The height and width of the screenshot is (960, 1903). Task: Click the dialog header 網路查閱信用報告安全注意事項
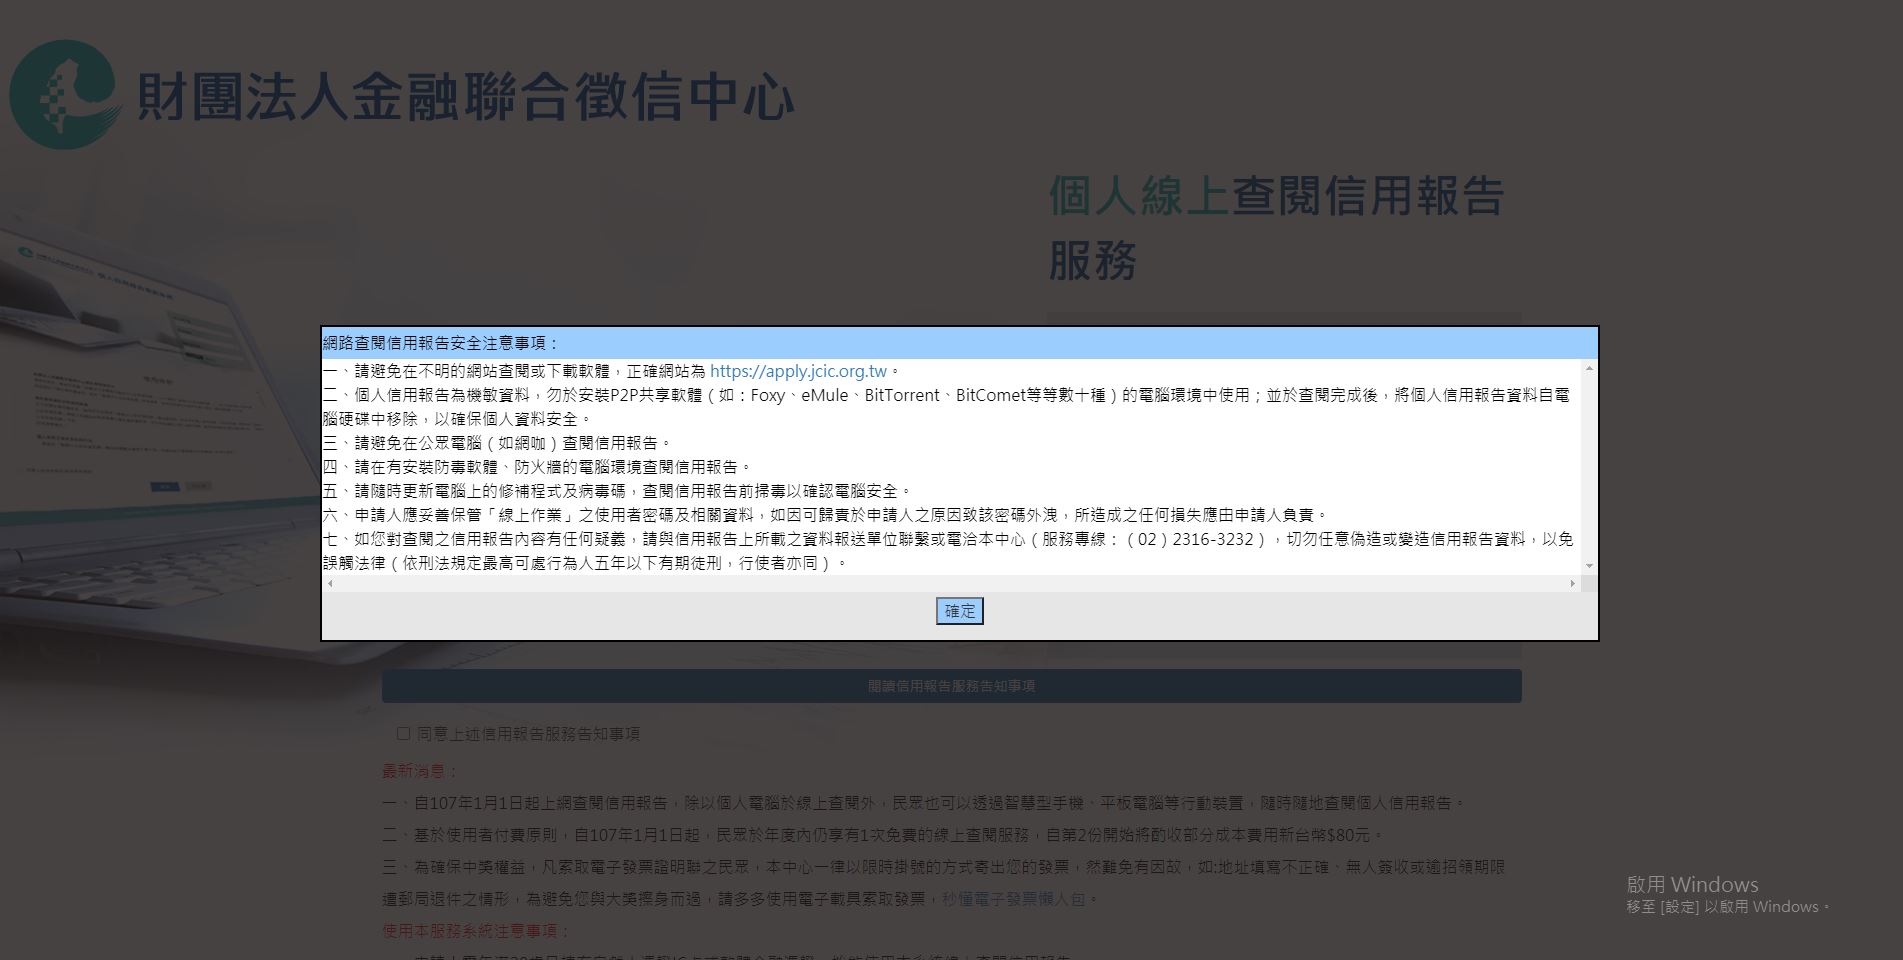tap(441, 343)
